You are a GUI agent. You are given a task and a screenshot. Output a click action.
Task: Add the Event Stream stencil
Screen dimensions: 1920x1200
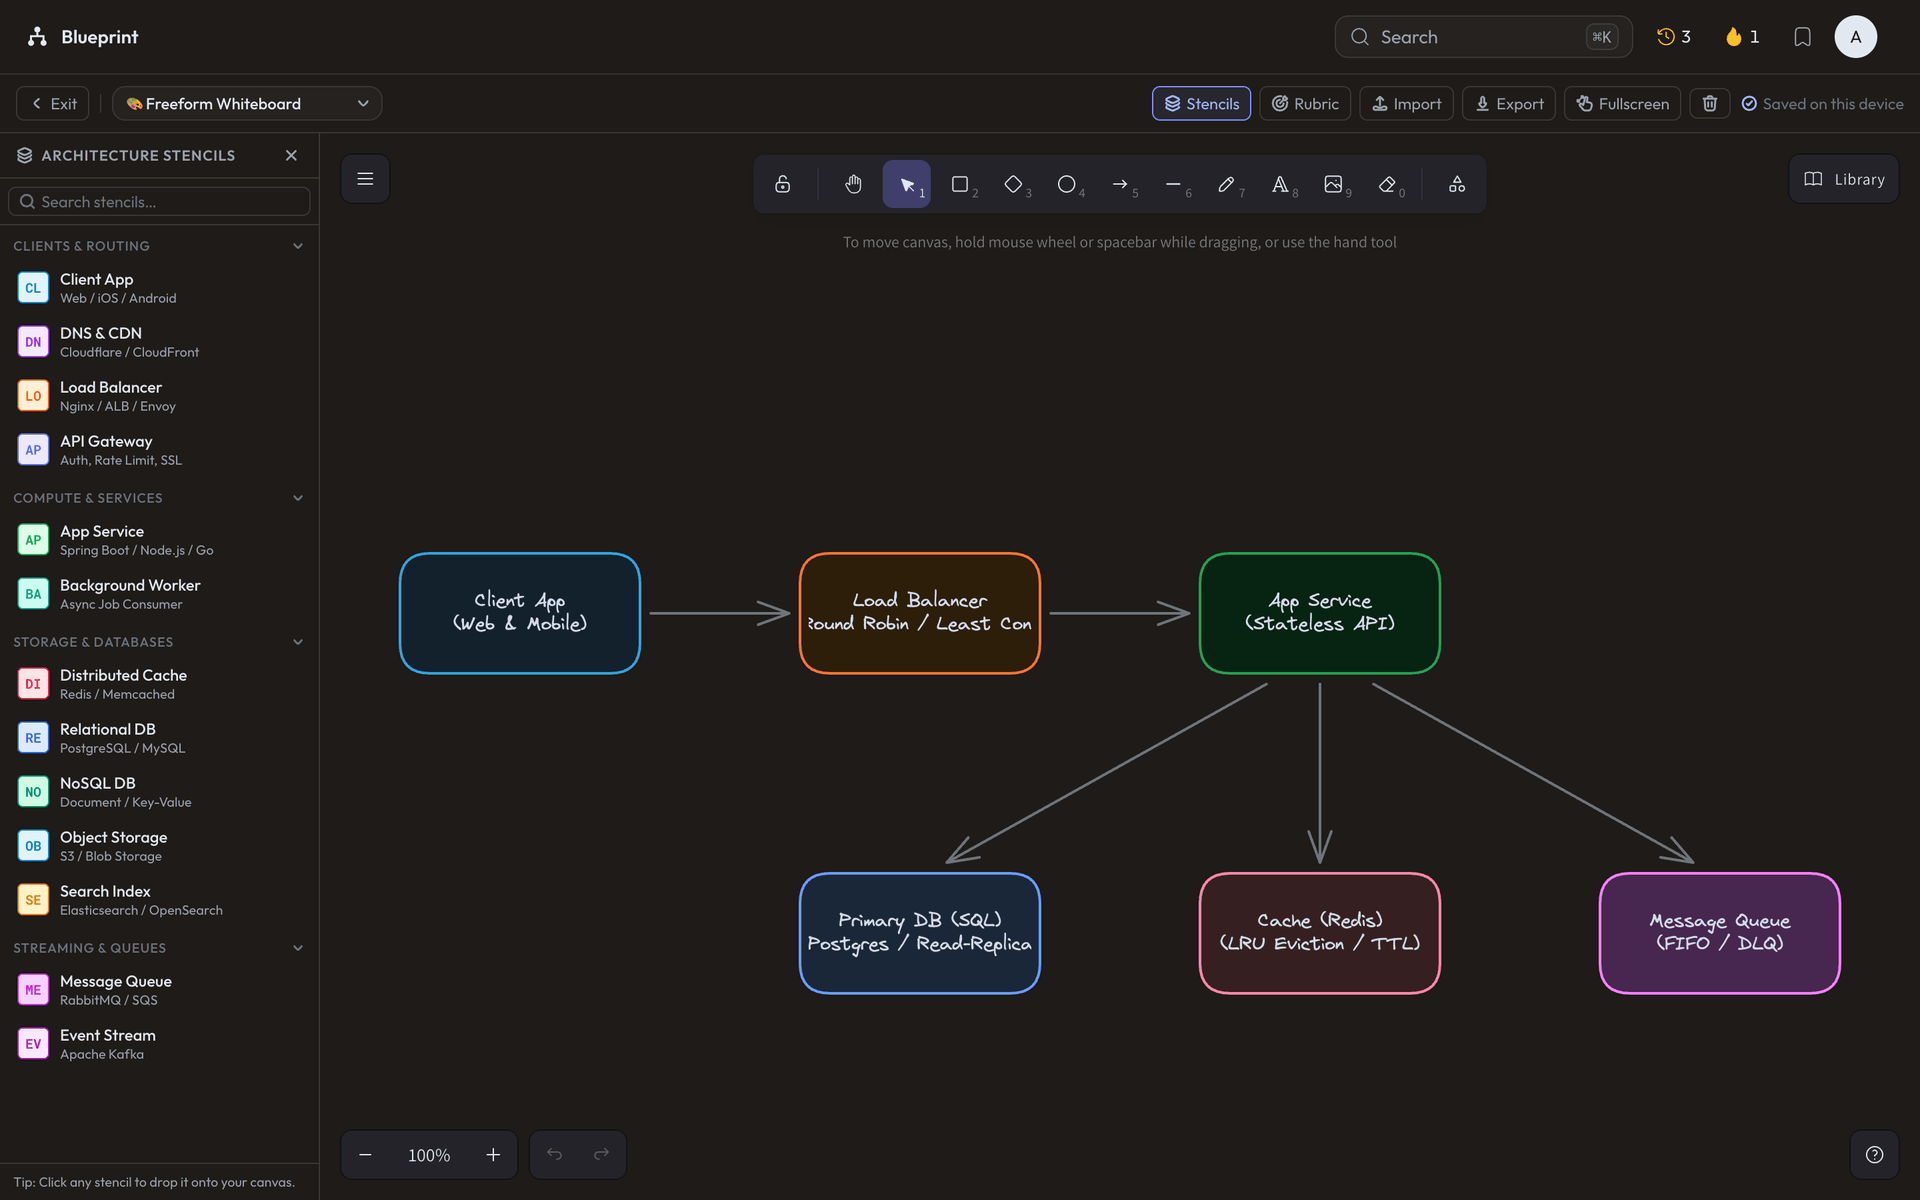click(159, 1044)
